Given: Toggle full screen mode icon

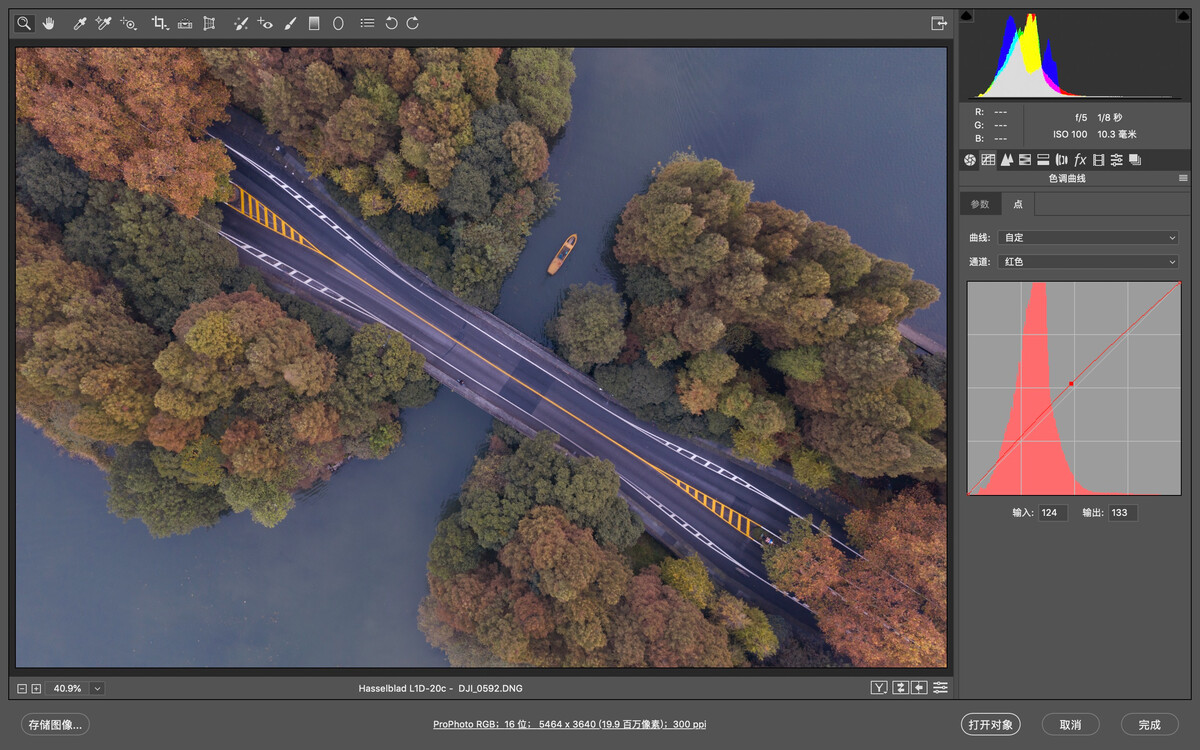Looking at the screenshot, I should 939,23.
